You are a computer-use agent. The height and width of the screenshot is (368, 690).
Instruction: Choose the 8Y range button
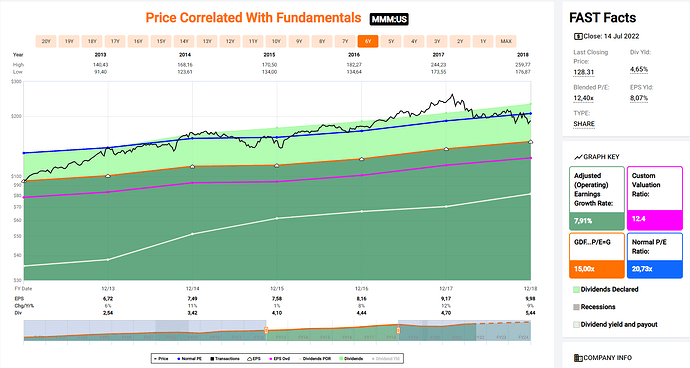(322, 41)
